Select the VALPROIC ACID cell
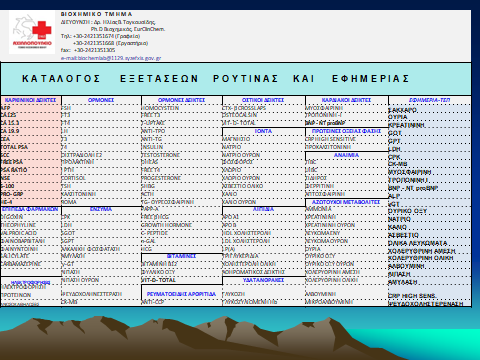 point(19,233)
